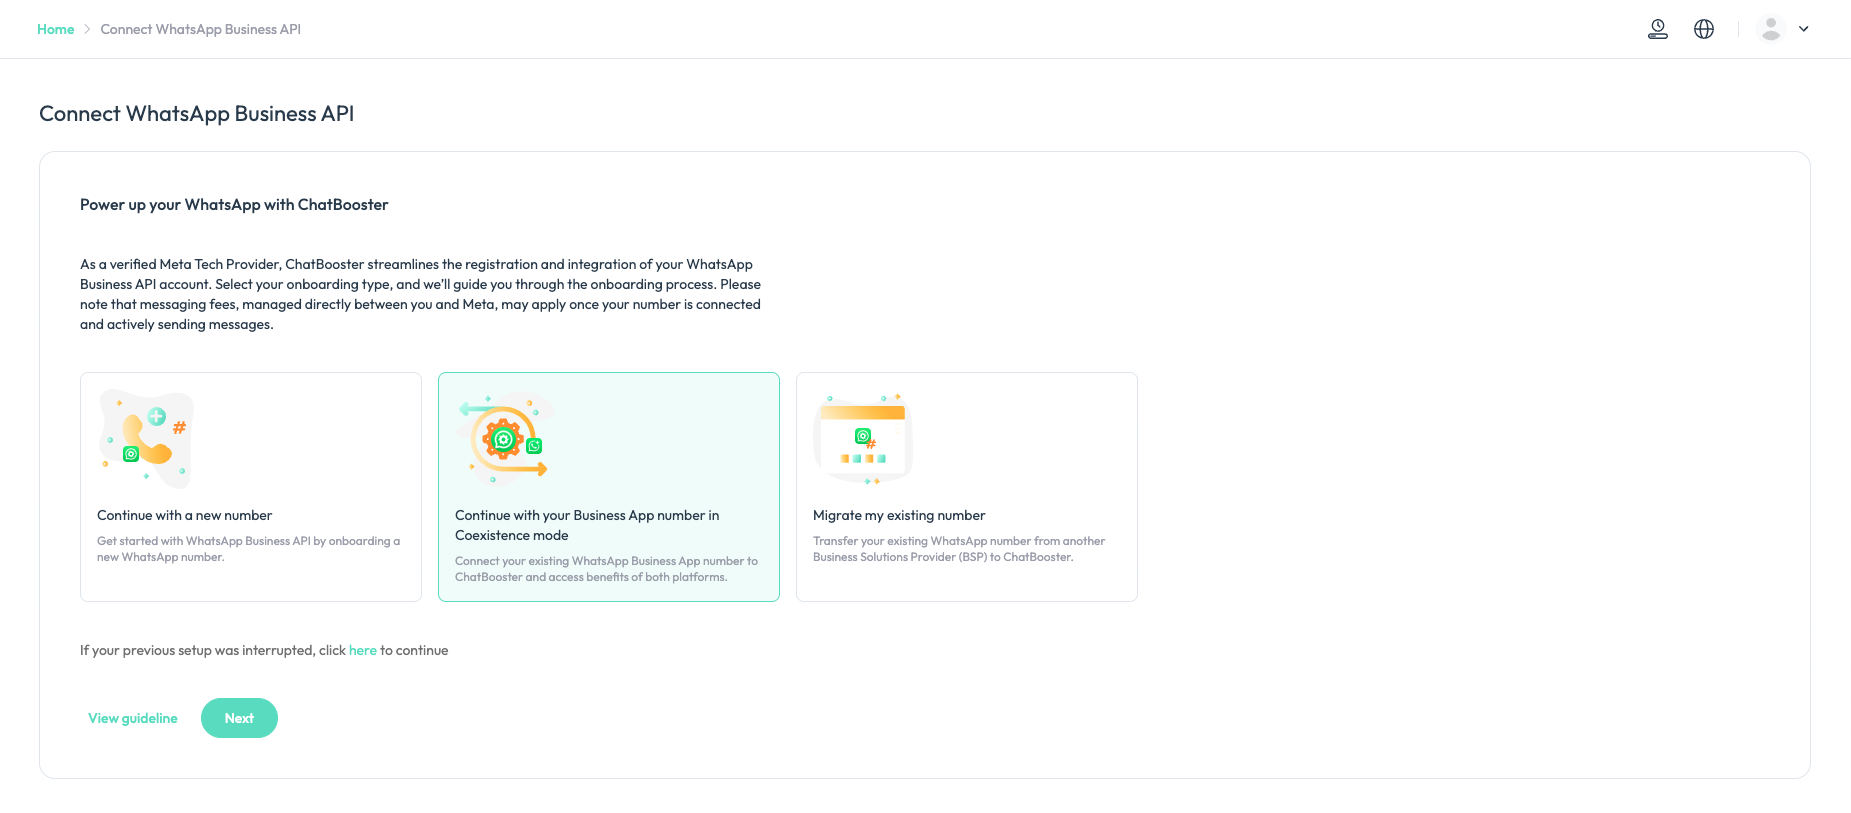Click the phone illustration for new number
1851x813 pixels.
pos(146,439)
